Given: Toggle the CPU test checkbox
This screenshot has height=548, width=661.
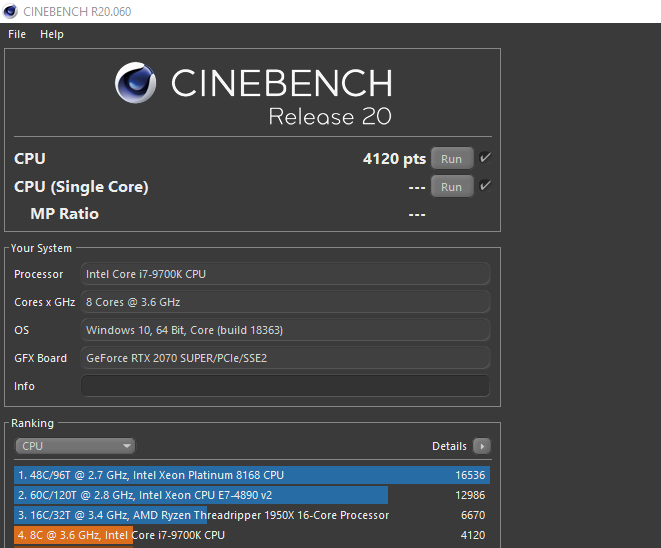Looking at the screenshot, I should point(485,158).
